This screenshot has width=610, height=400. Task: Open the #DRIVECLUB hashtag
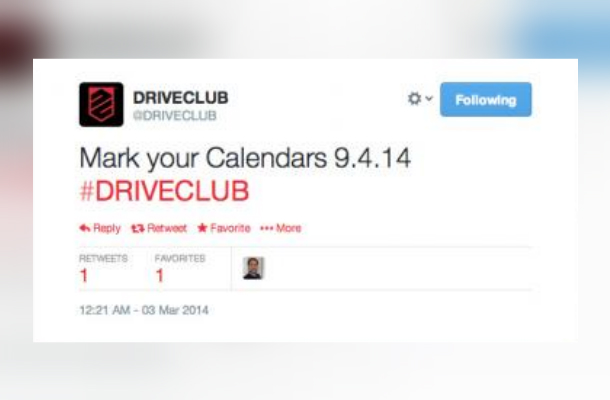point(164,191)
